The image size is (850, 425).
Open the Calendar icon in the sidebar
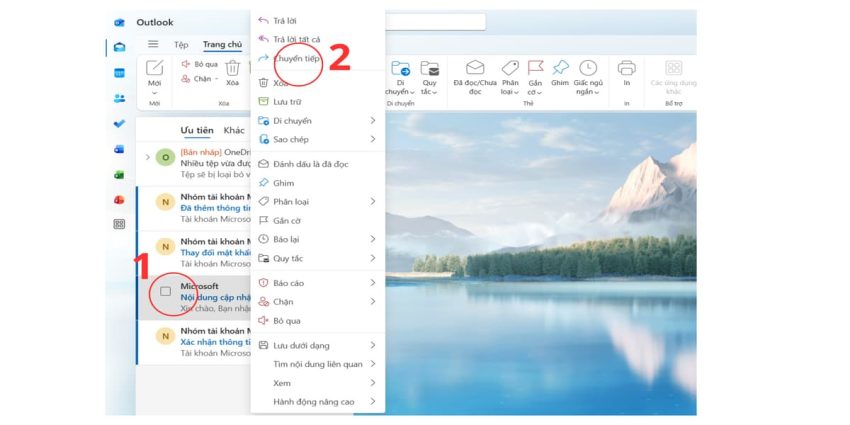(119, 73)
